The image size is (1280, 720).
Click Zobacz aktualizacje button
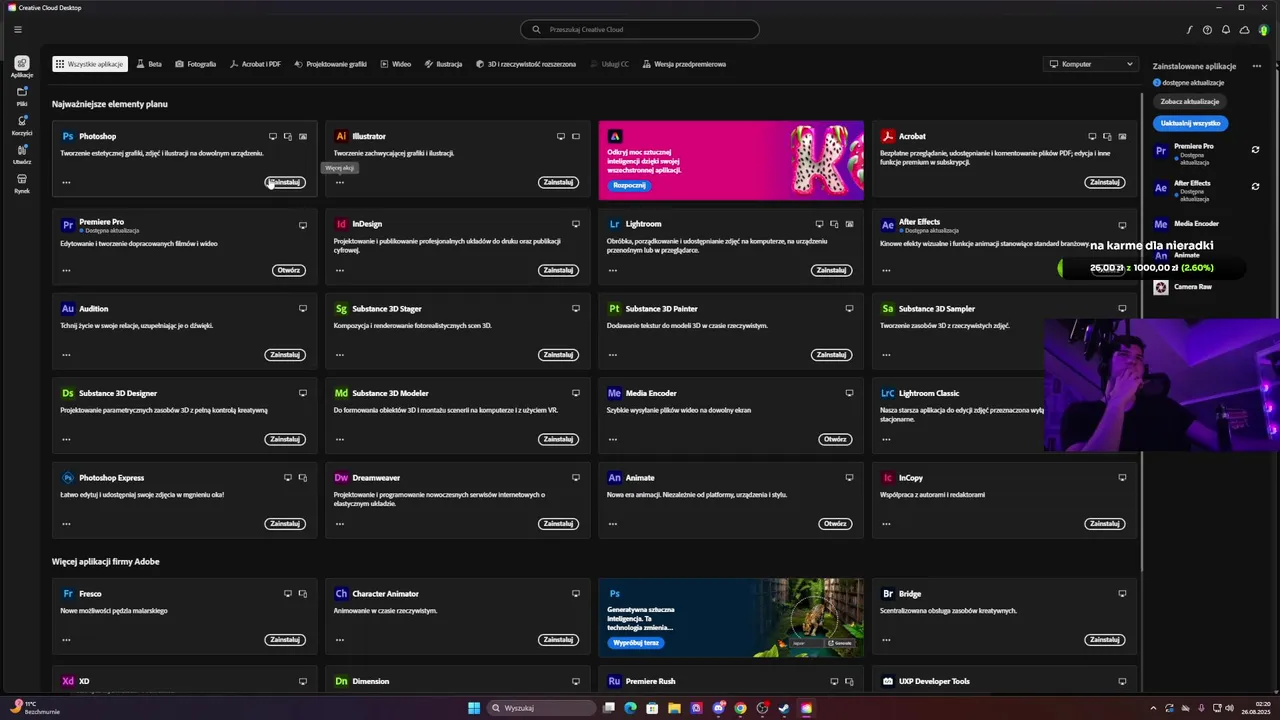tap(1190, 101)
